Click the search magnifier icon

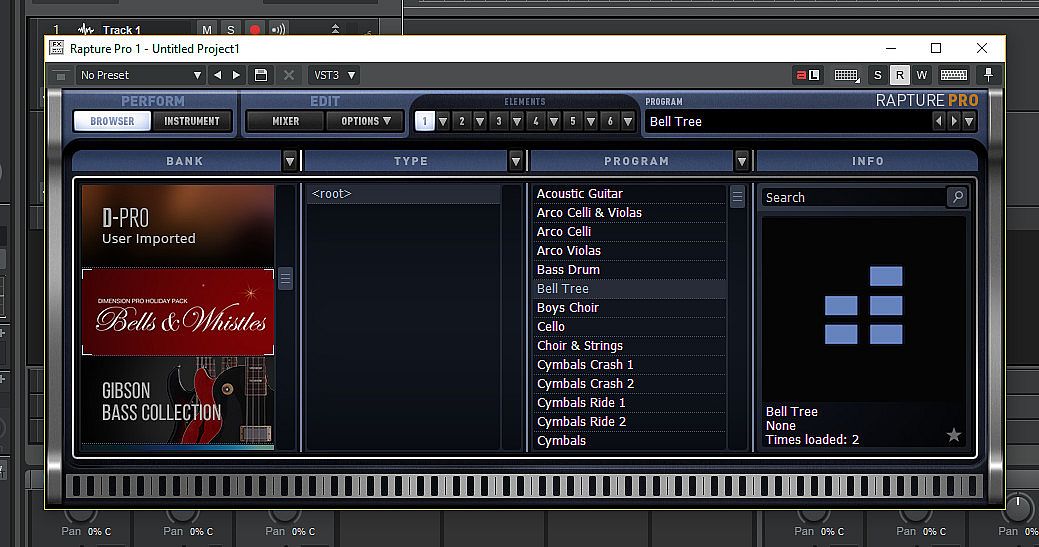coord(957,197)
